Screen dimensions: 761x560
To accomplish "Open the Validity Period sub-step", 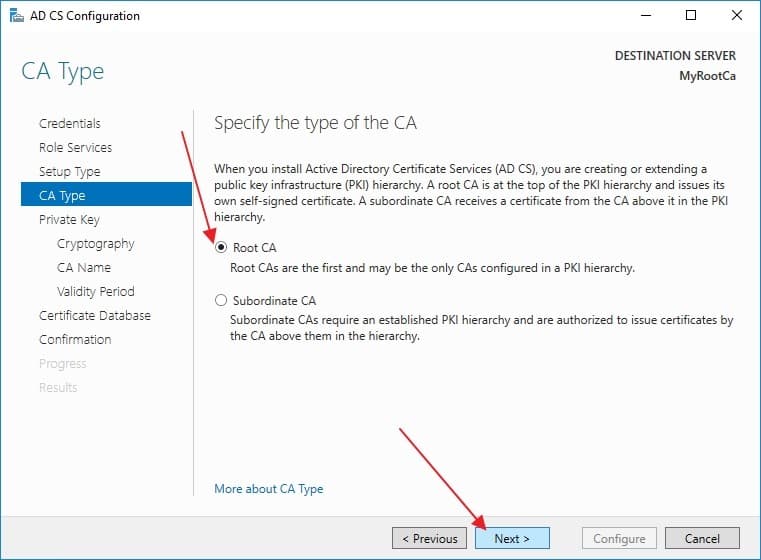I will click(96, 292).
